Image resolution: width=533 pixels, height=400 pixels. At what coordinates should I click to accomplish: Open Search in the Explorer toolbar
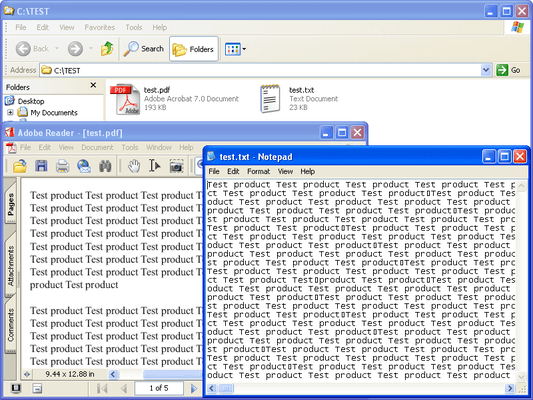pyautogui.click(x=143, y=49)
